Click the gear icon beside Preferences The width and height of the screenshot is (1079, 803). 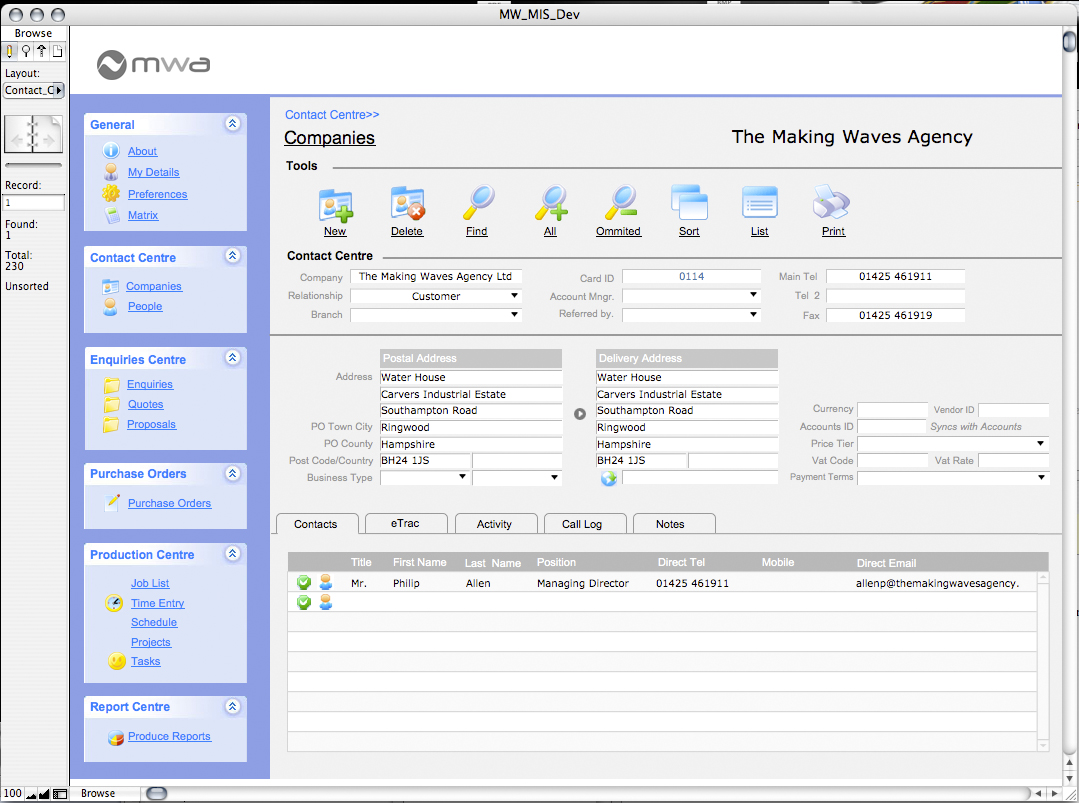click(x=111, y=194)
